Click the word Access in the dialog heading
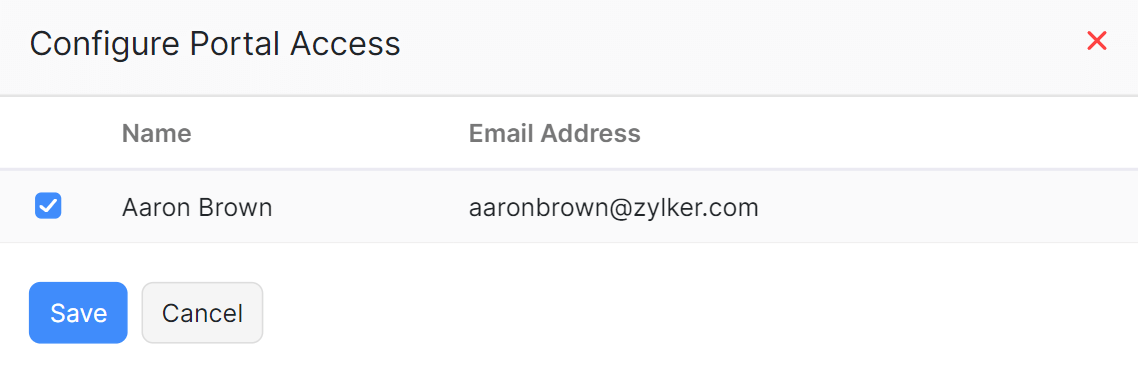Viewport: 1138px width, 368px height. pyautogui.click(x=345, y=44)
